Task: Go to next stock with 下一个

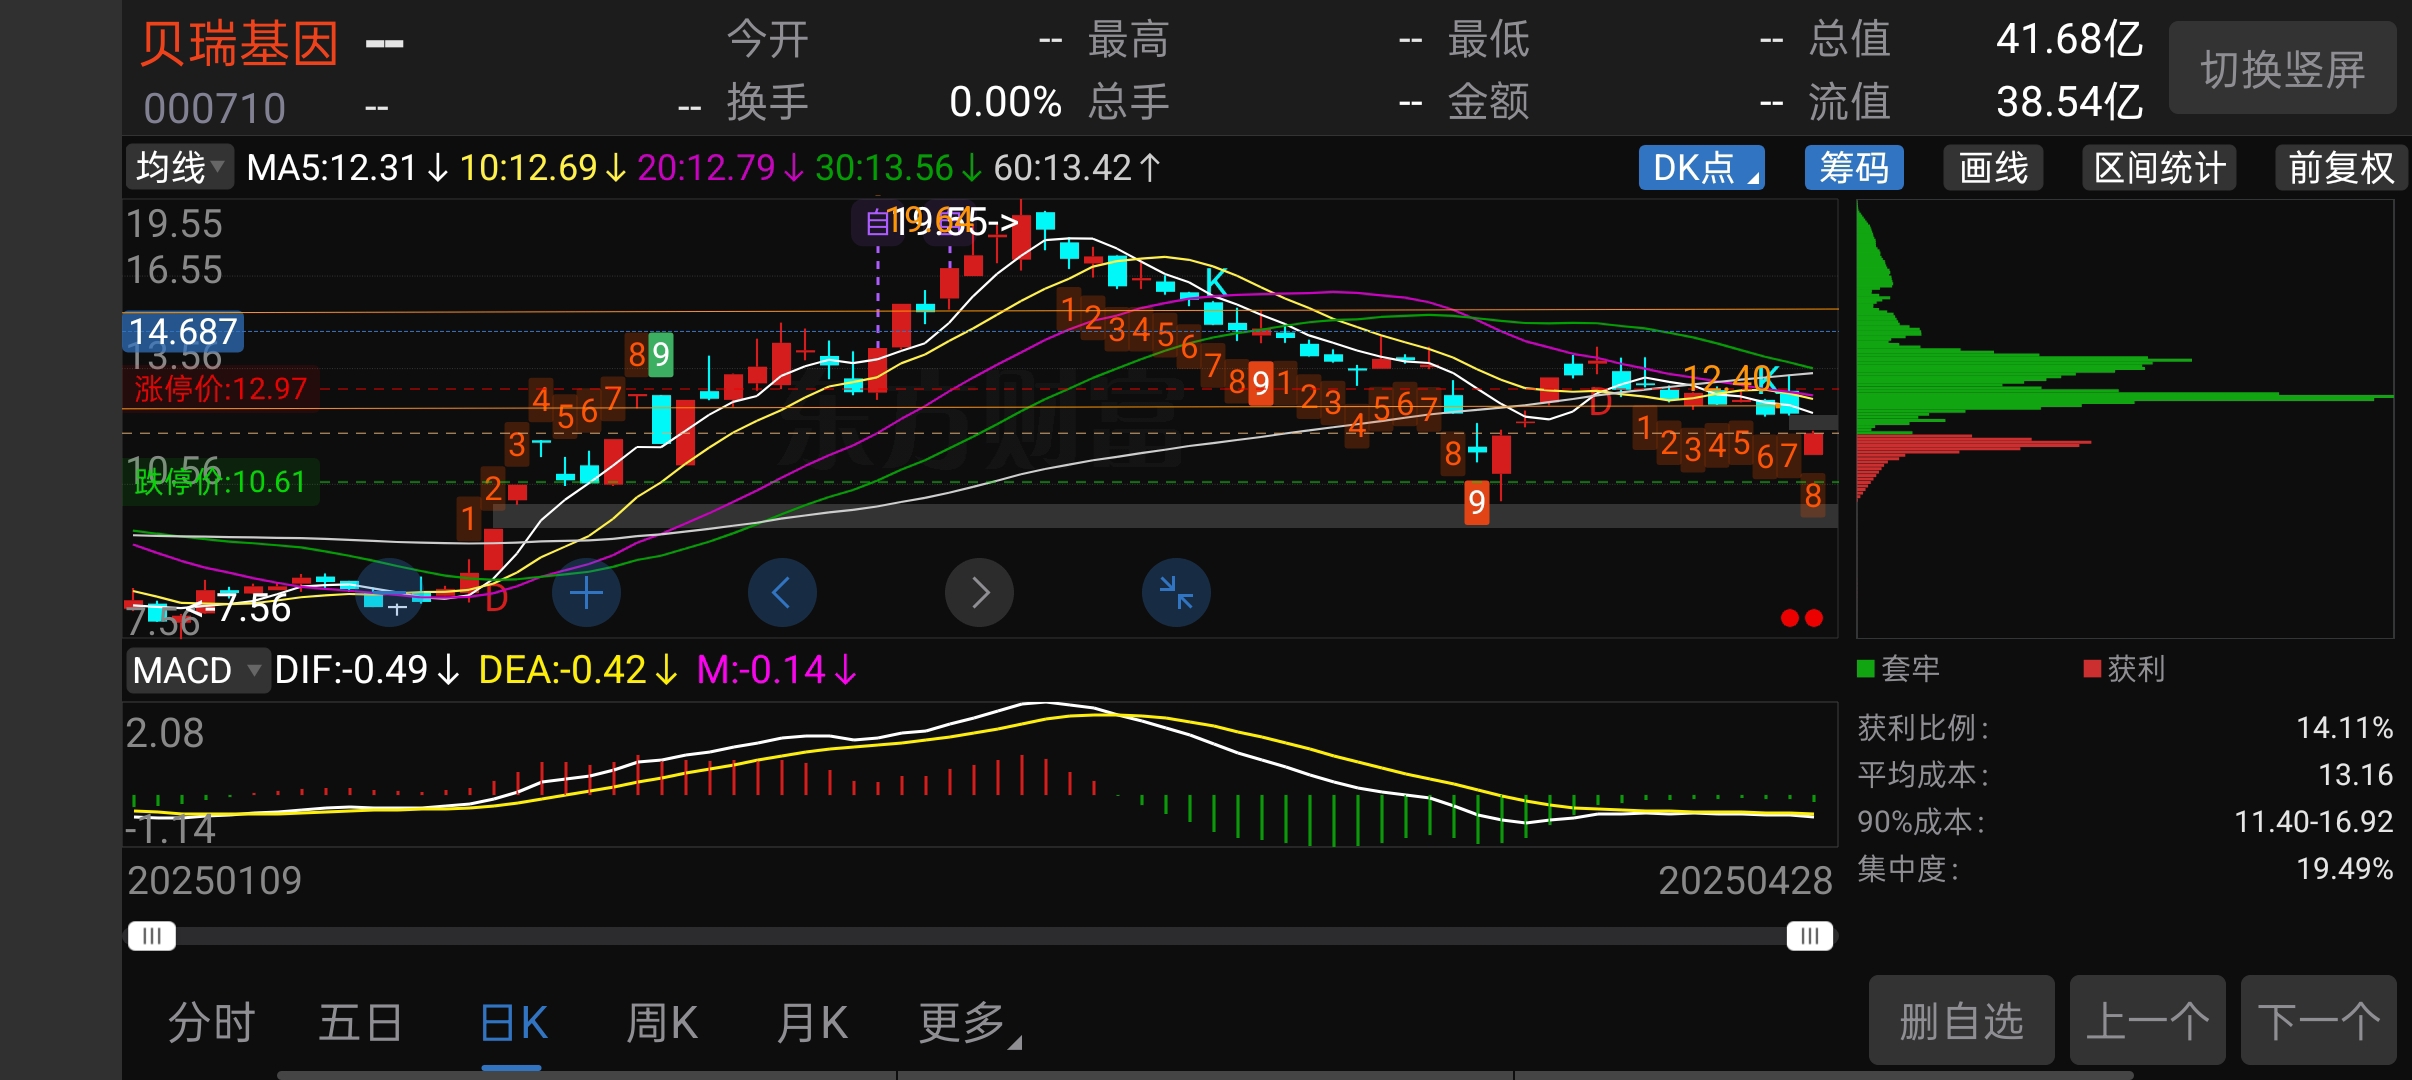Action: 2318,1020
